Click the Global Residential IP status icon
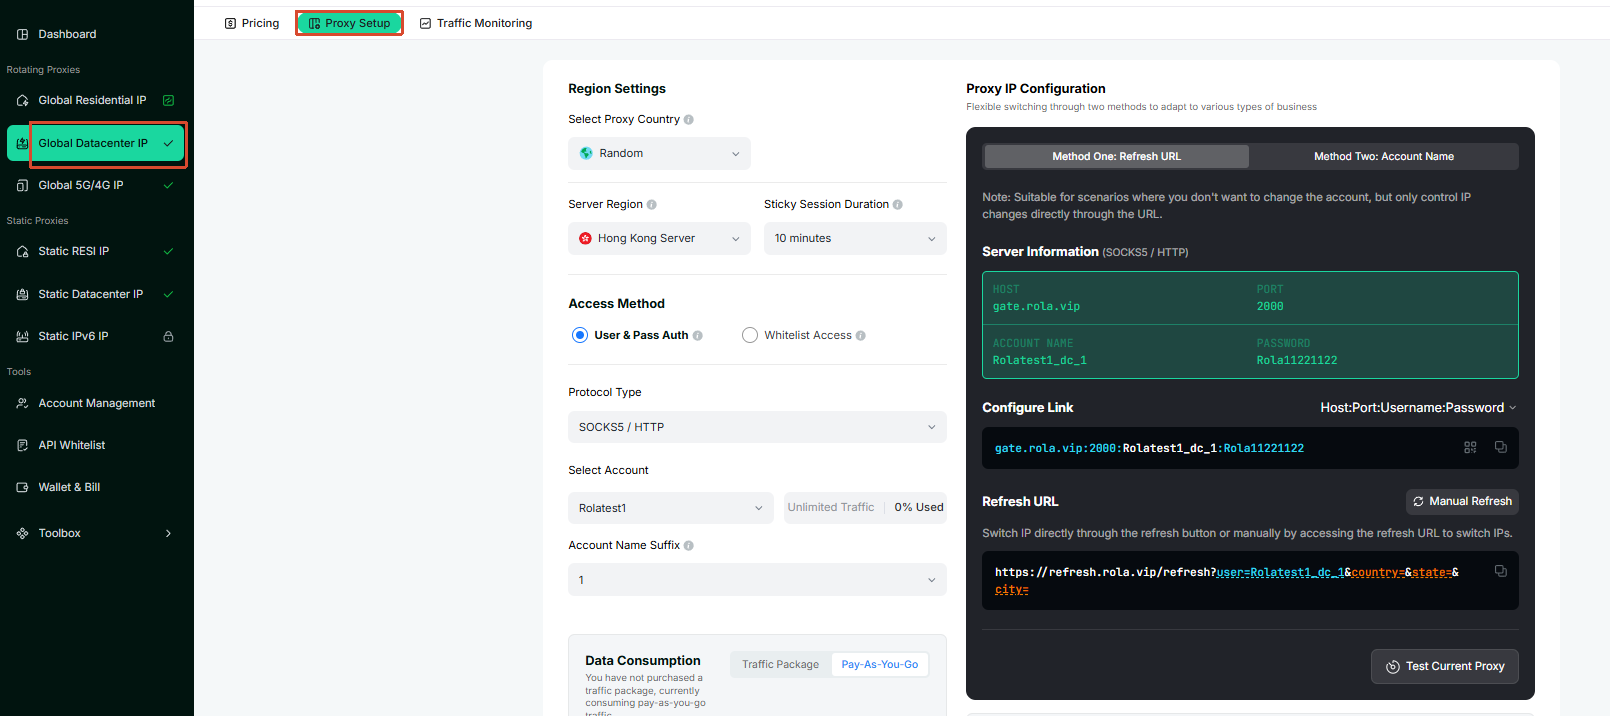This screenshot has width=1610, height=716. 168,100
